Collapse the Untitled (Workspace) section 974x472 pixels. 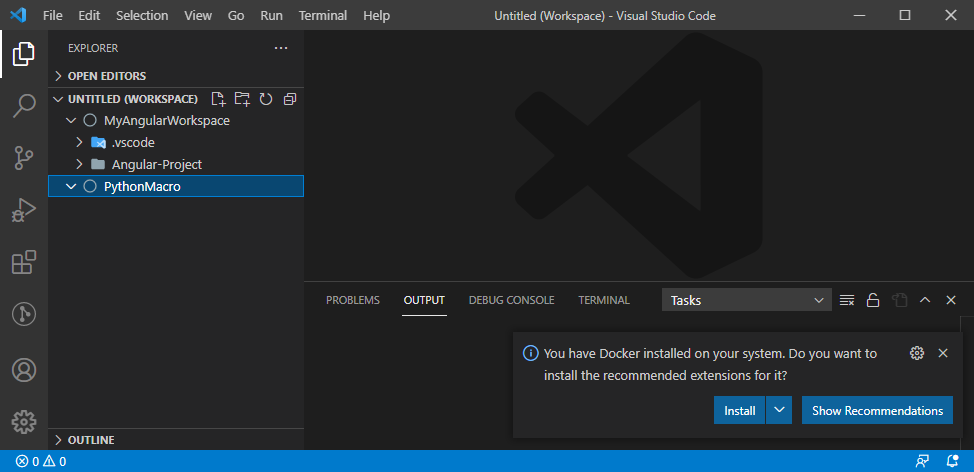tap(59, 99)
